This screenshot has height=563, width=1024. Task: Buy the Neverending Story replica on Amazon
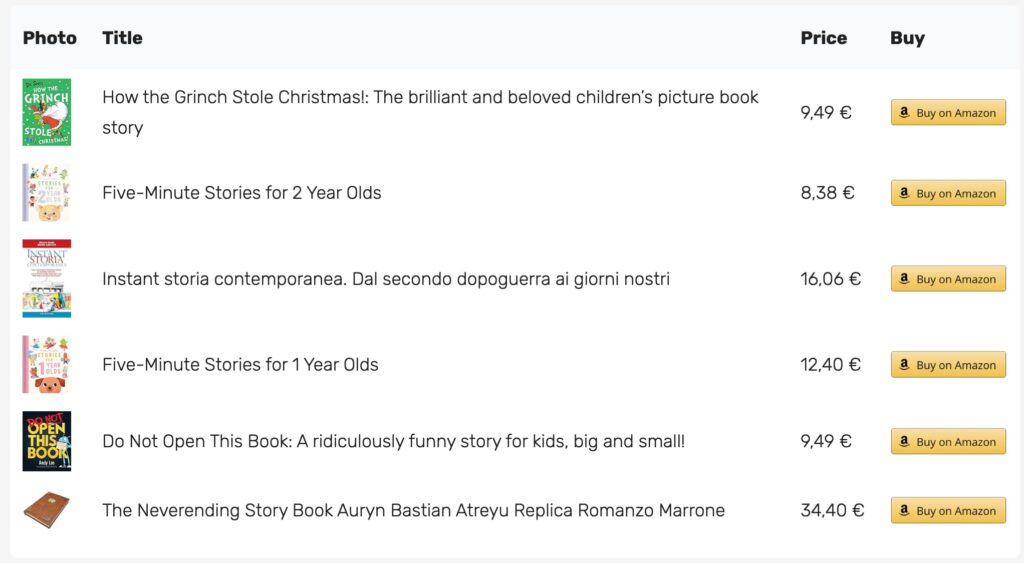tap(948, 510)
